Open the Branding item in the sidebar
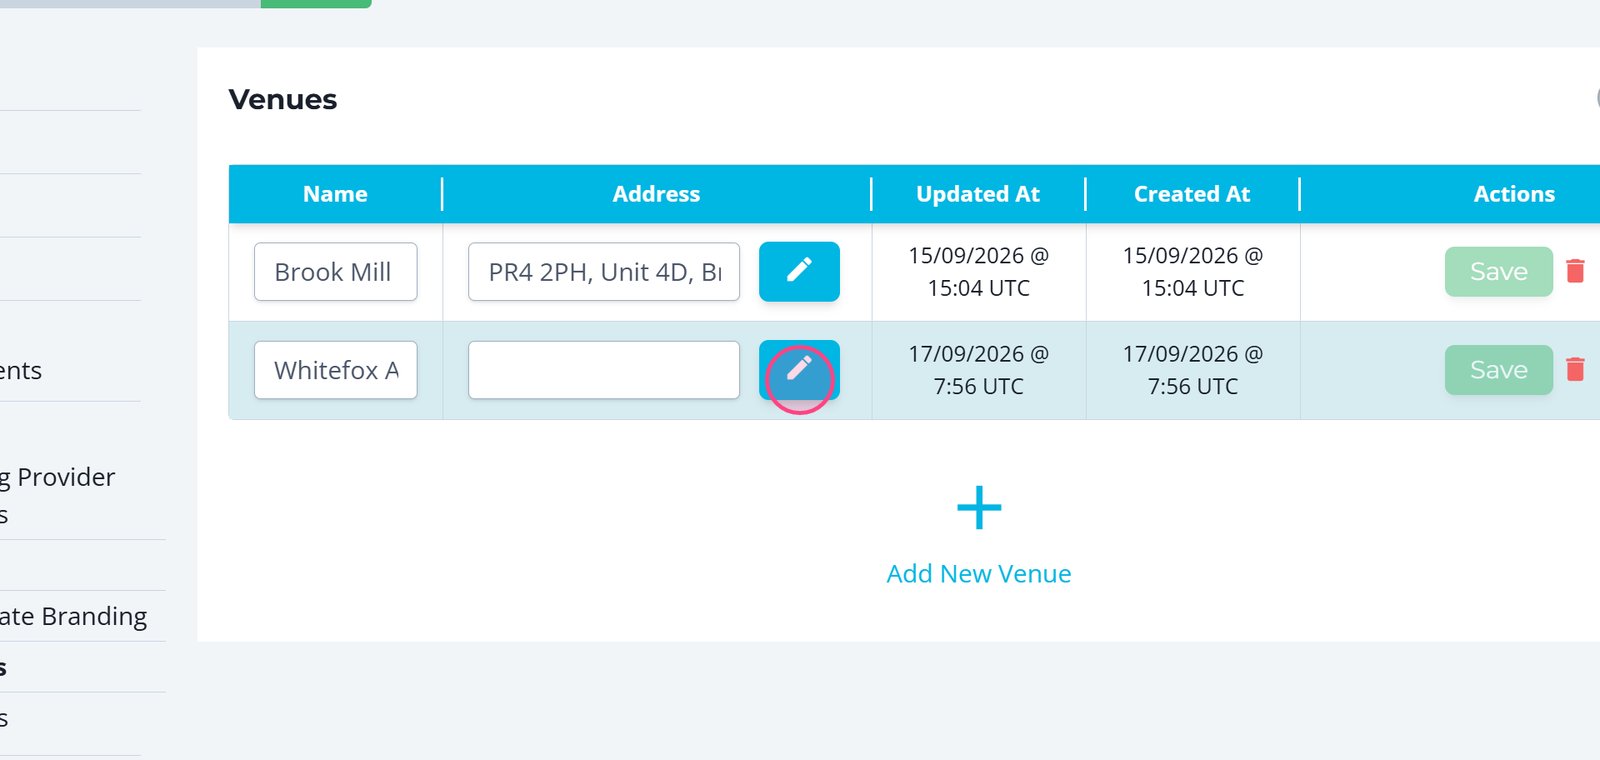This screenshot has width=1600, height=760. 73,616
